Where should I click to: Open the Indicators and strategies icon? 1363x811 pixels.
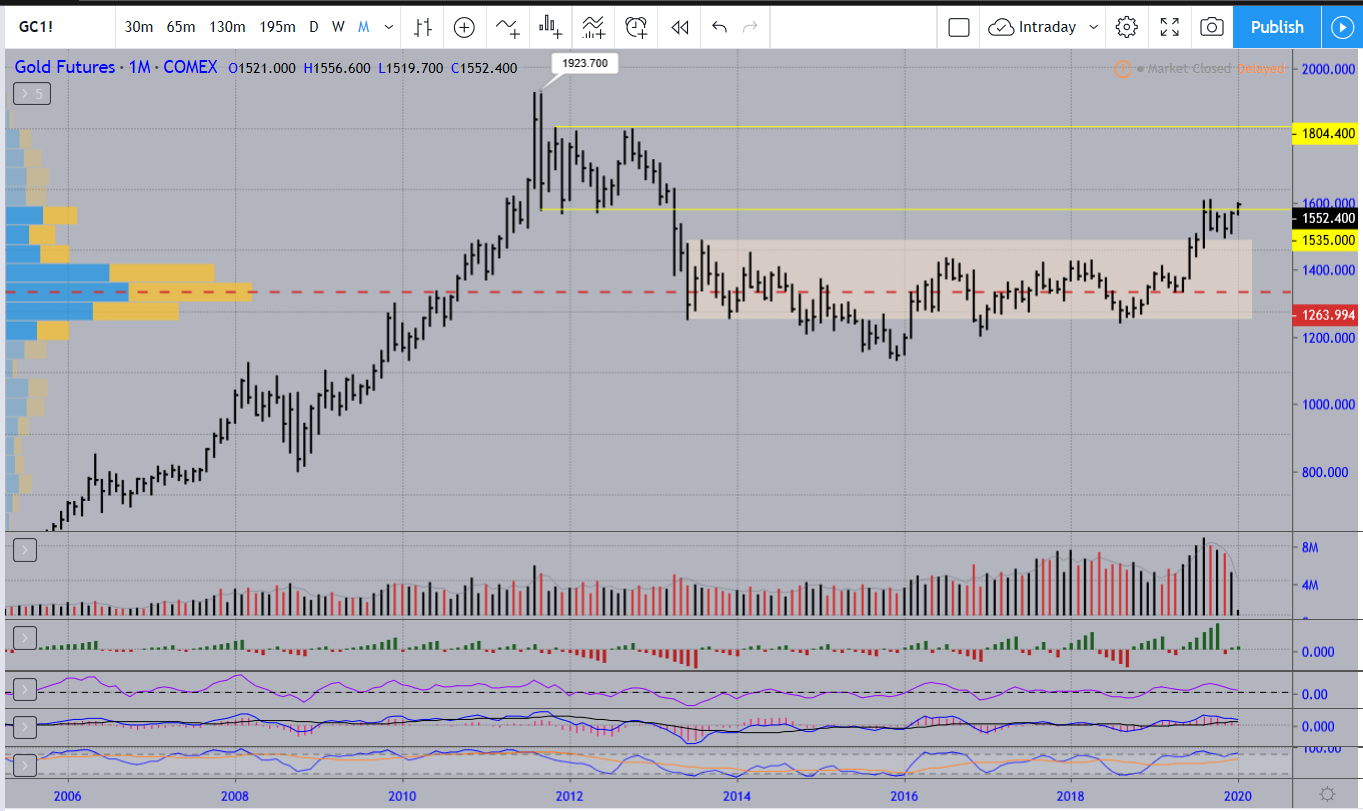click(x=508, y=27)
